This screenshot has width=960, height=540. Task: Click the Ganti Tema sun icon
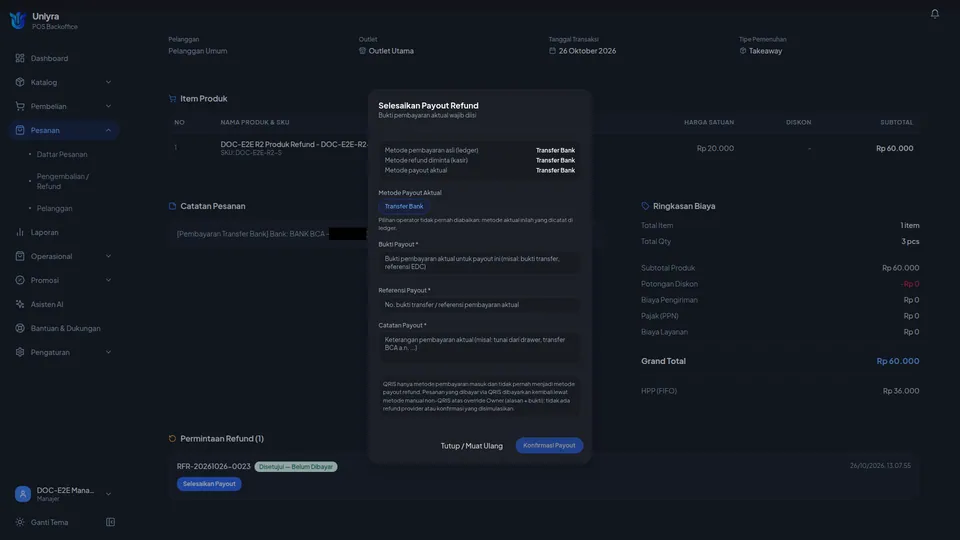[x=20, y=522]
